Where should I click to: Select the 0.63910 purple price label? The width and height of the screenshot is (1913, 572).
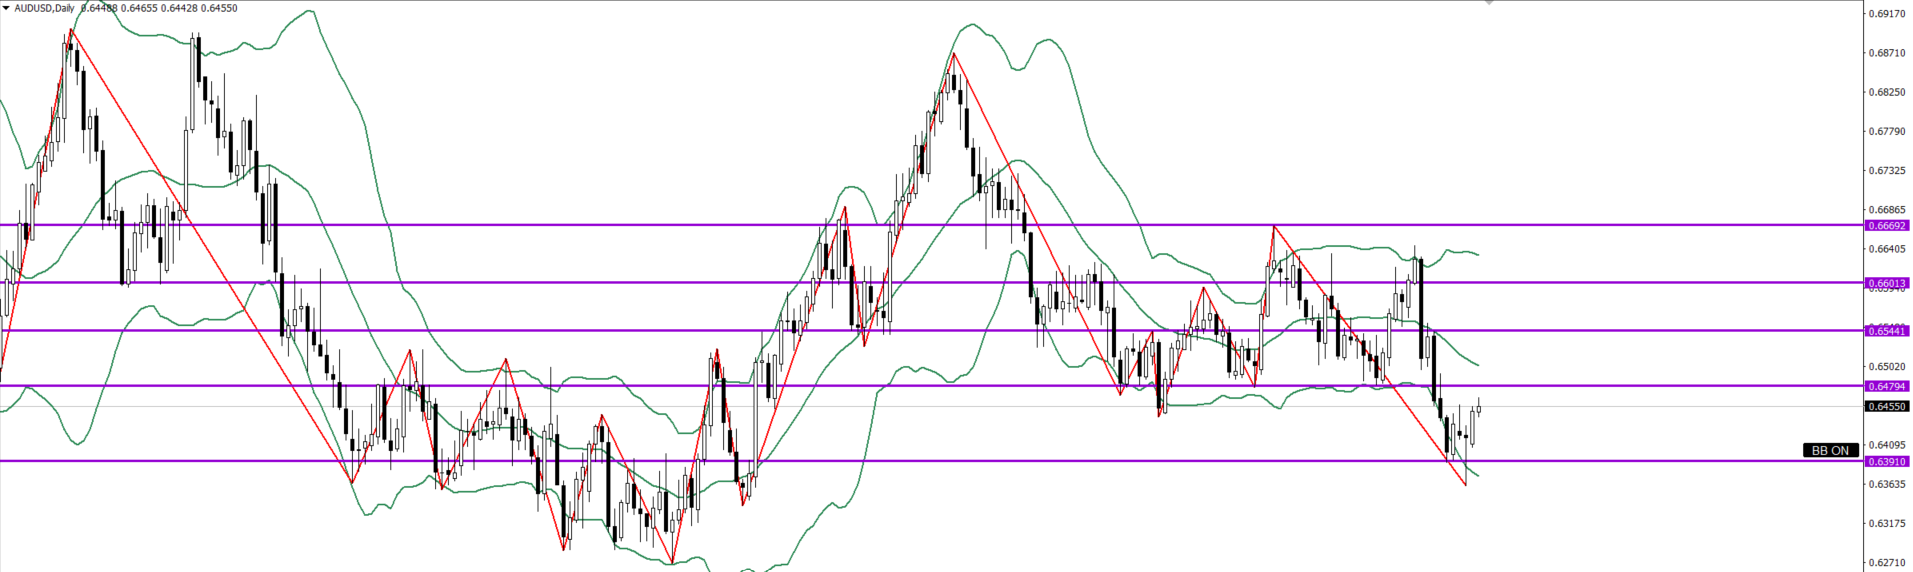[1887, 462]
